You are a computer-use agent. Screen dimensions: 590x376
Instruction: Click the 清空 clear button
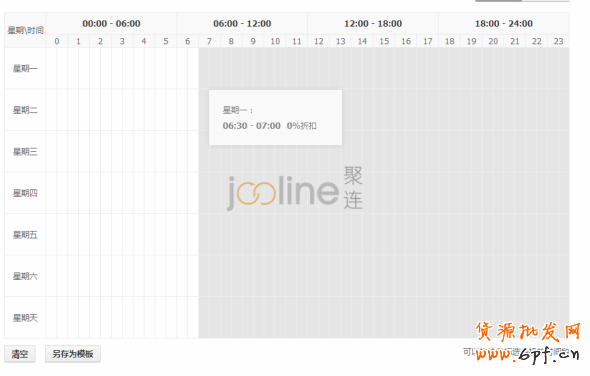pos(20,354)
